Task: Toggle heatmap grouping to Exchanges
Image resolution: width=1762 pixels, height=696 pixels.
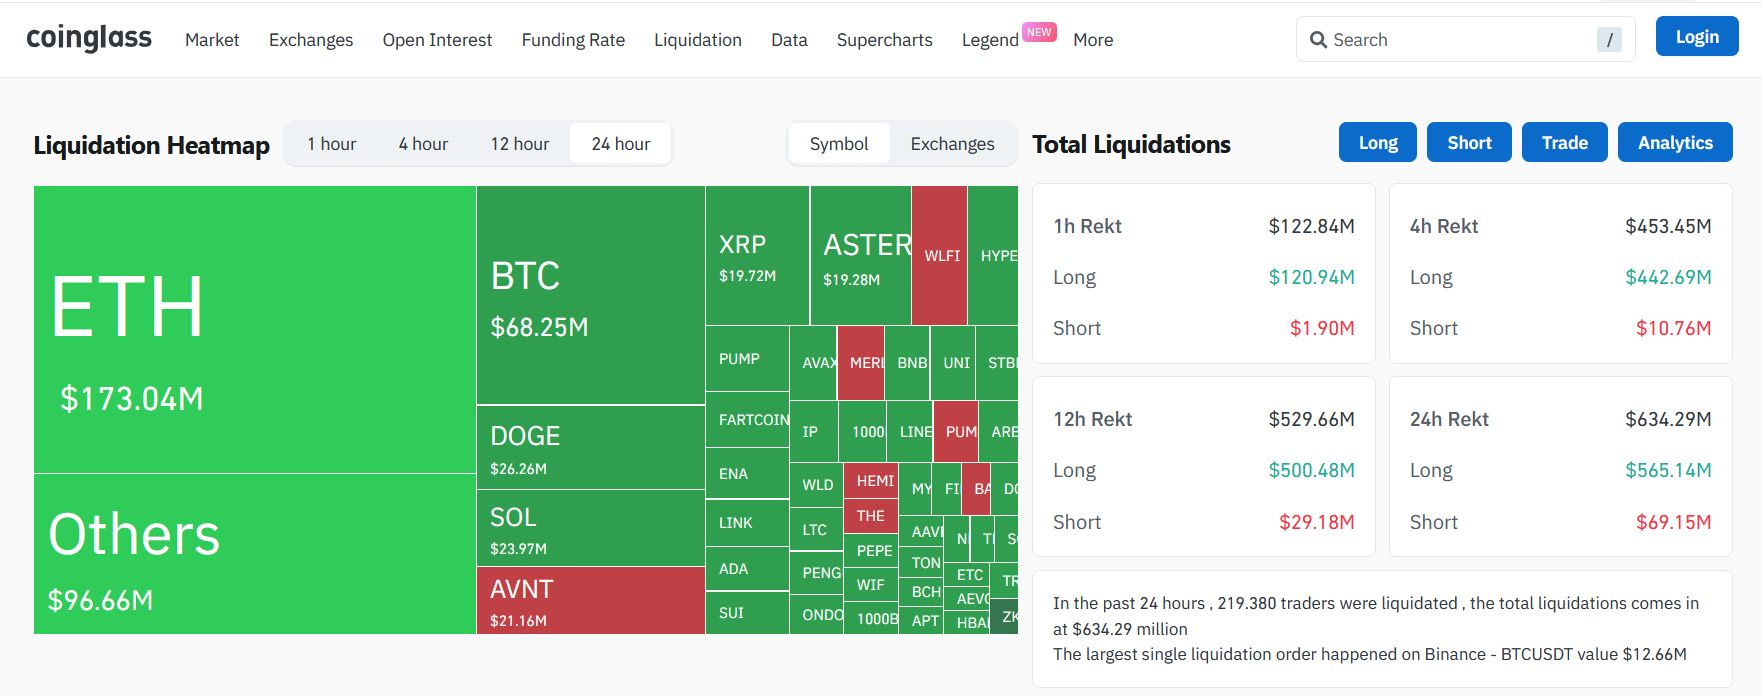Action: [x=952, y=144]
